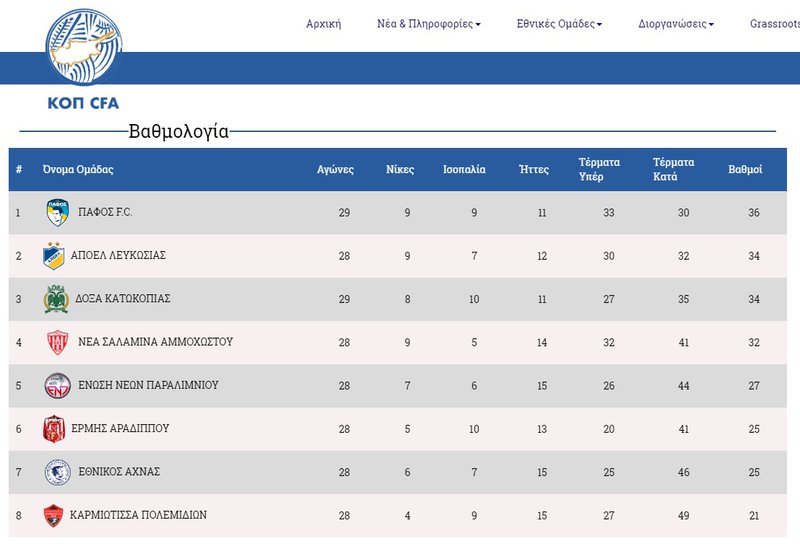Click the Βαθμοί column header
The width and height of the screenshot is (800, 554).
tap(745, 169)
